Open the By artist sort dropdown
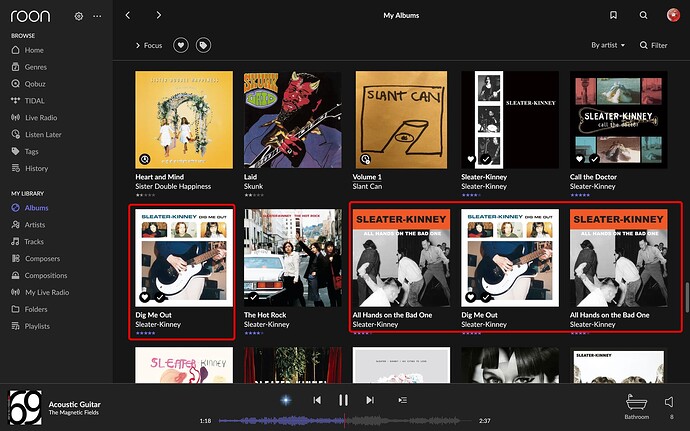Viewport: 690px width, 431px height. coord(608,45)
